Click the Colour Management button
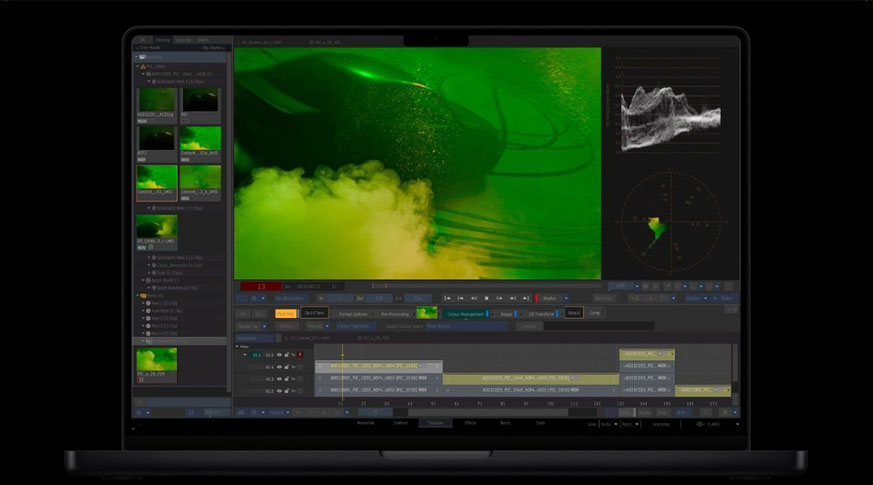Screen dimensions: 873x485 click(x=466, y=314)
